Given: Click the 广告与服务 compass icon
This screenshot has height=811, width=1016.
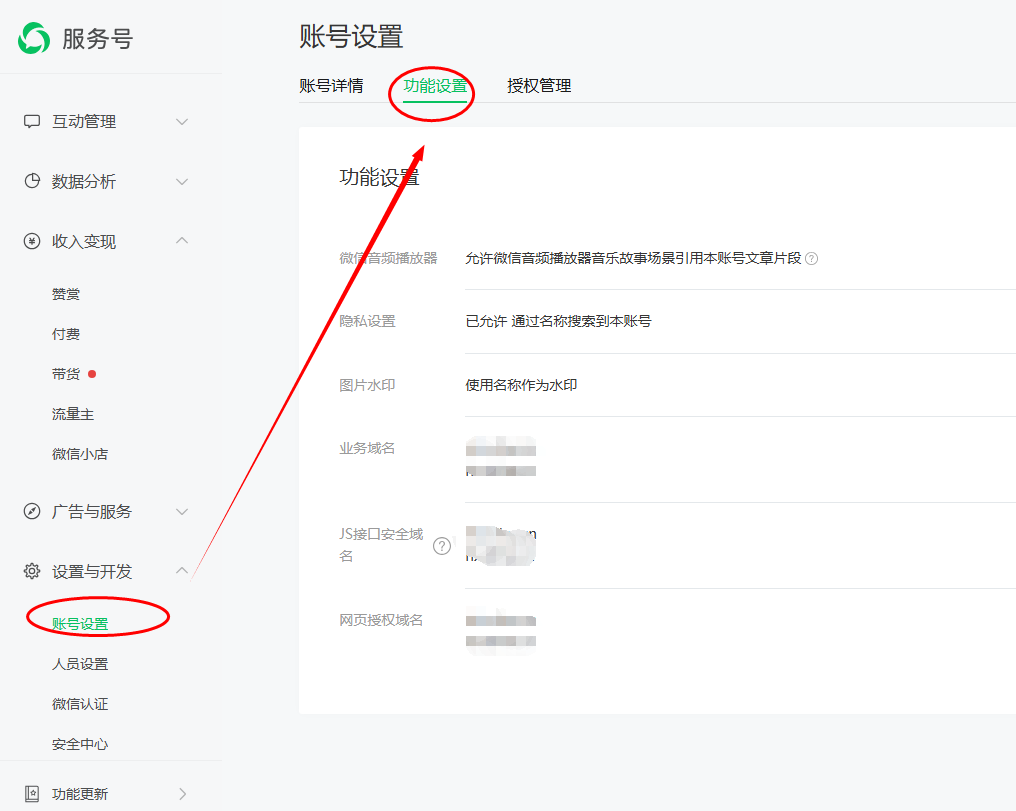Looking at the screenshot, I should click(x=32, y=511).
